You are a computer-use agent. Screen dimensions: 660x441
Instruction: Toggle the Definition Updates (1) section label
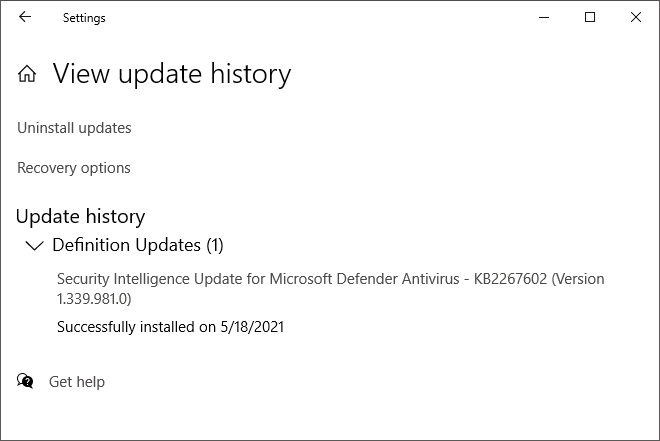[x=138, y=245]
